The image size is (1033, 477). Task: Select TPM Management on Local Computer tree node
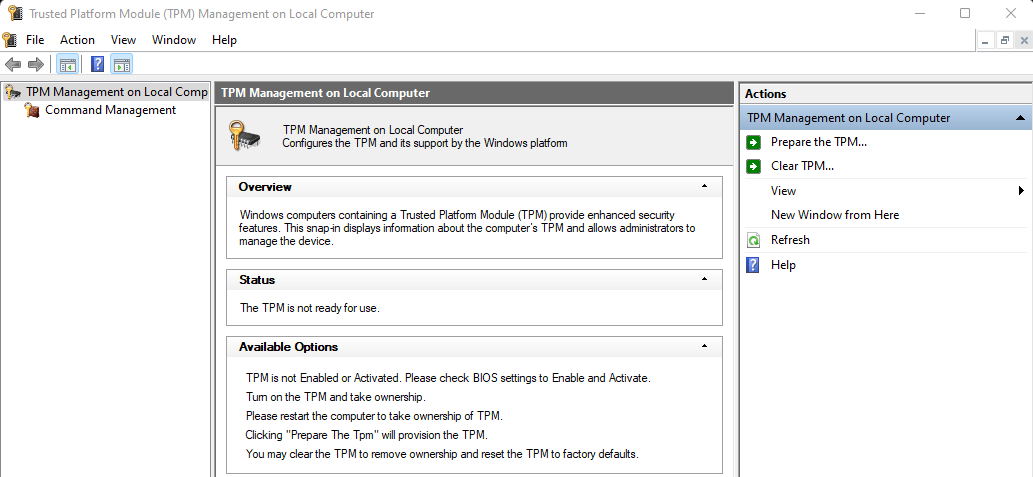click(116, 92)
